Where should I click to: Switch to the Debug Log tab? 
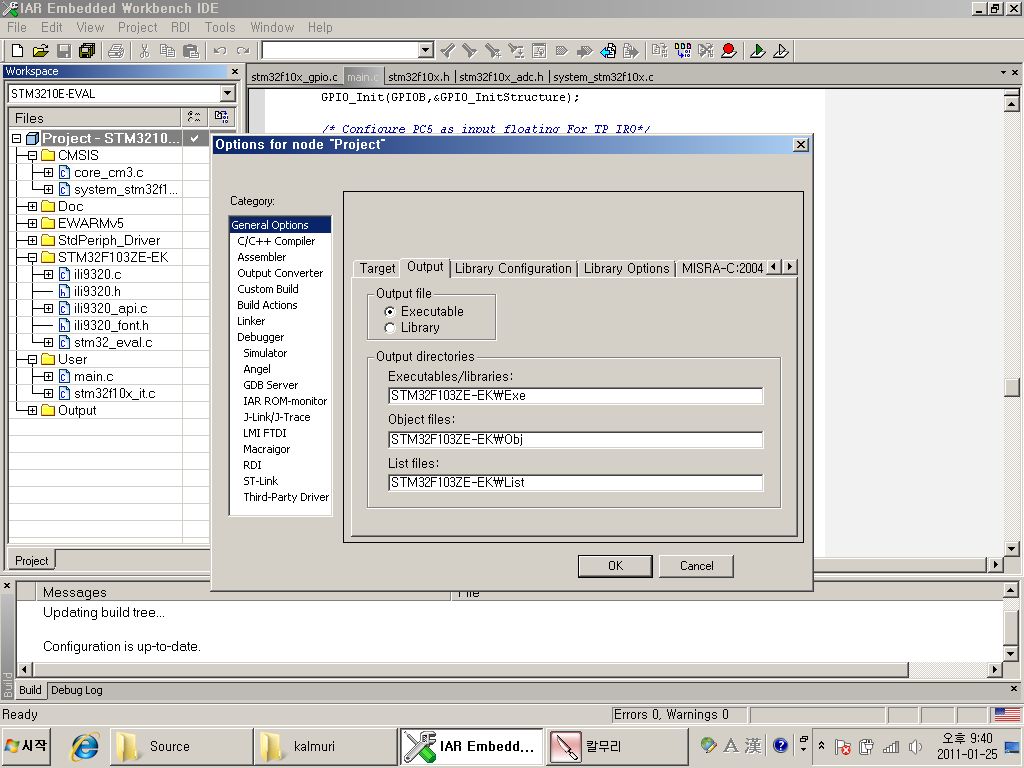[76, 690]
